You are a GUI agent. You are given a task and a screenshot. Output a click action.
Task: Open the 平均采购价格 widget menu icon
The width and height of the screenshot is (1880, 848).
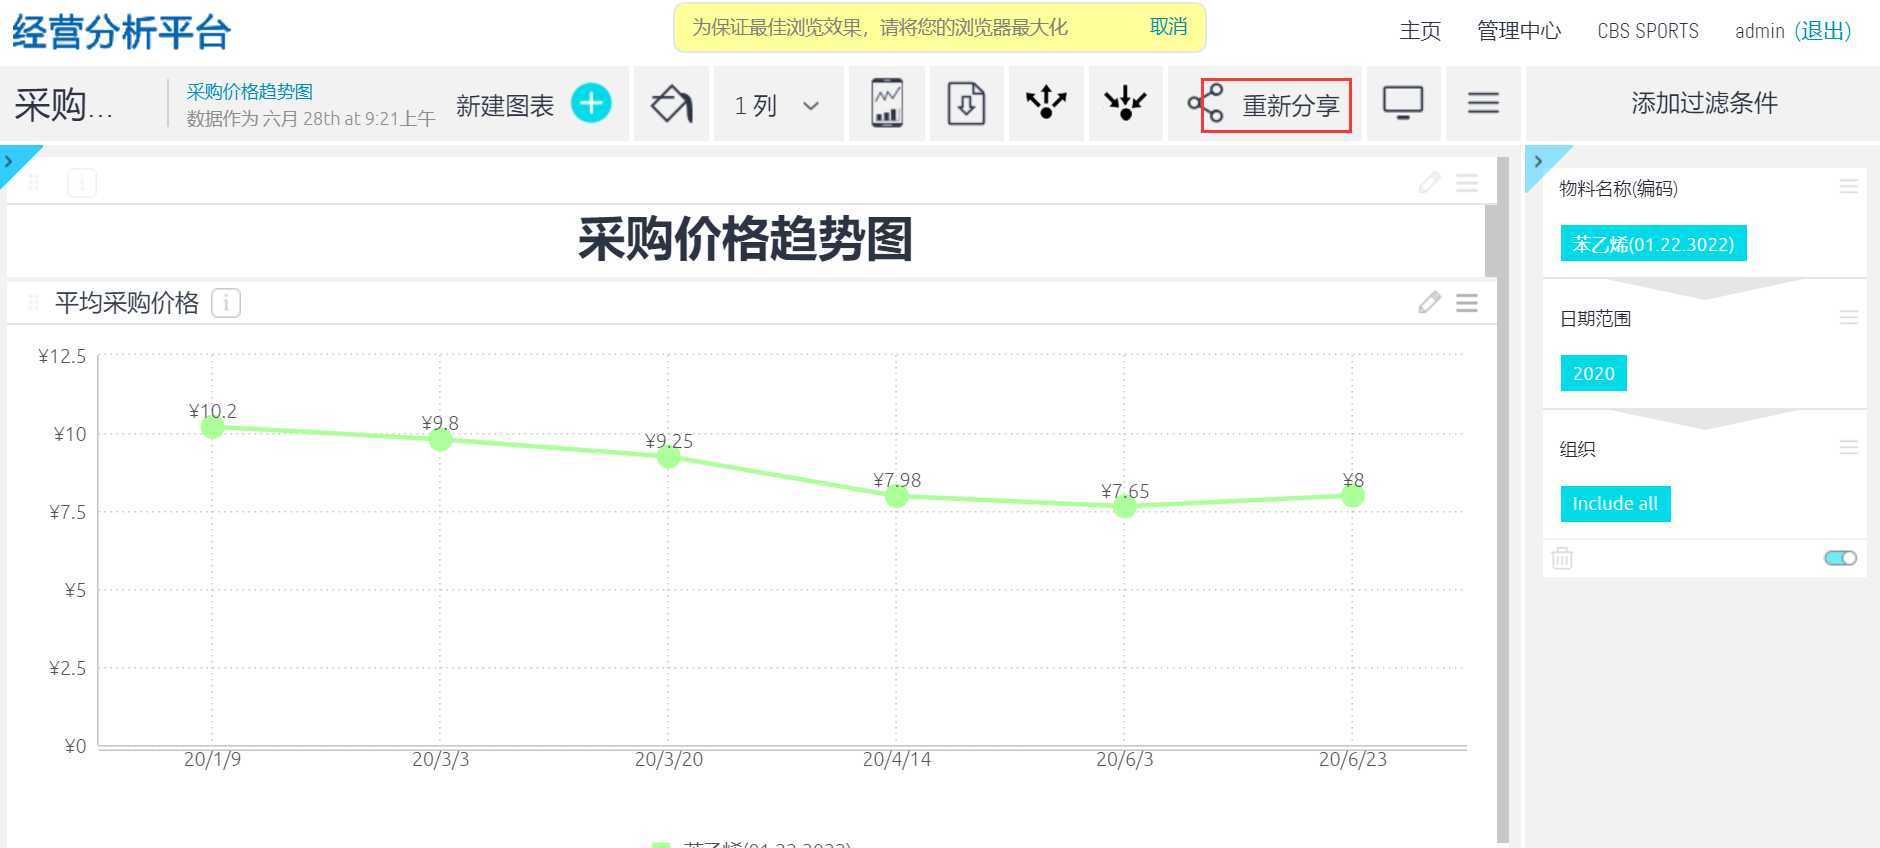click(1467, 303)
